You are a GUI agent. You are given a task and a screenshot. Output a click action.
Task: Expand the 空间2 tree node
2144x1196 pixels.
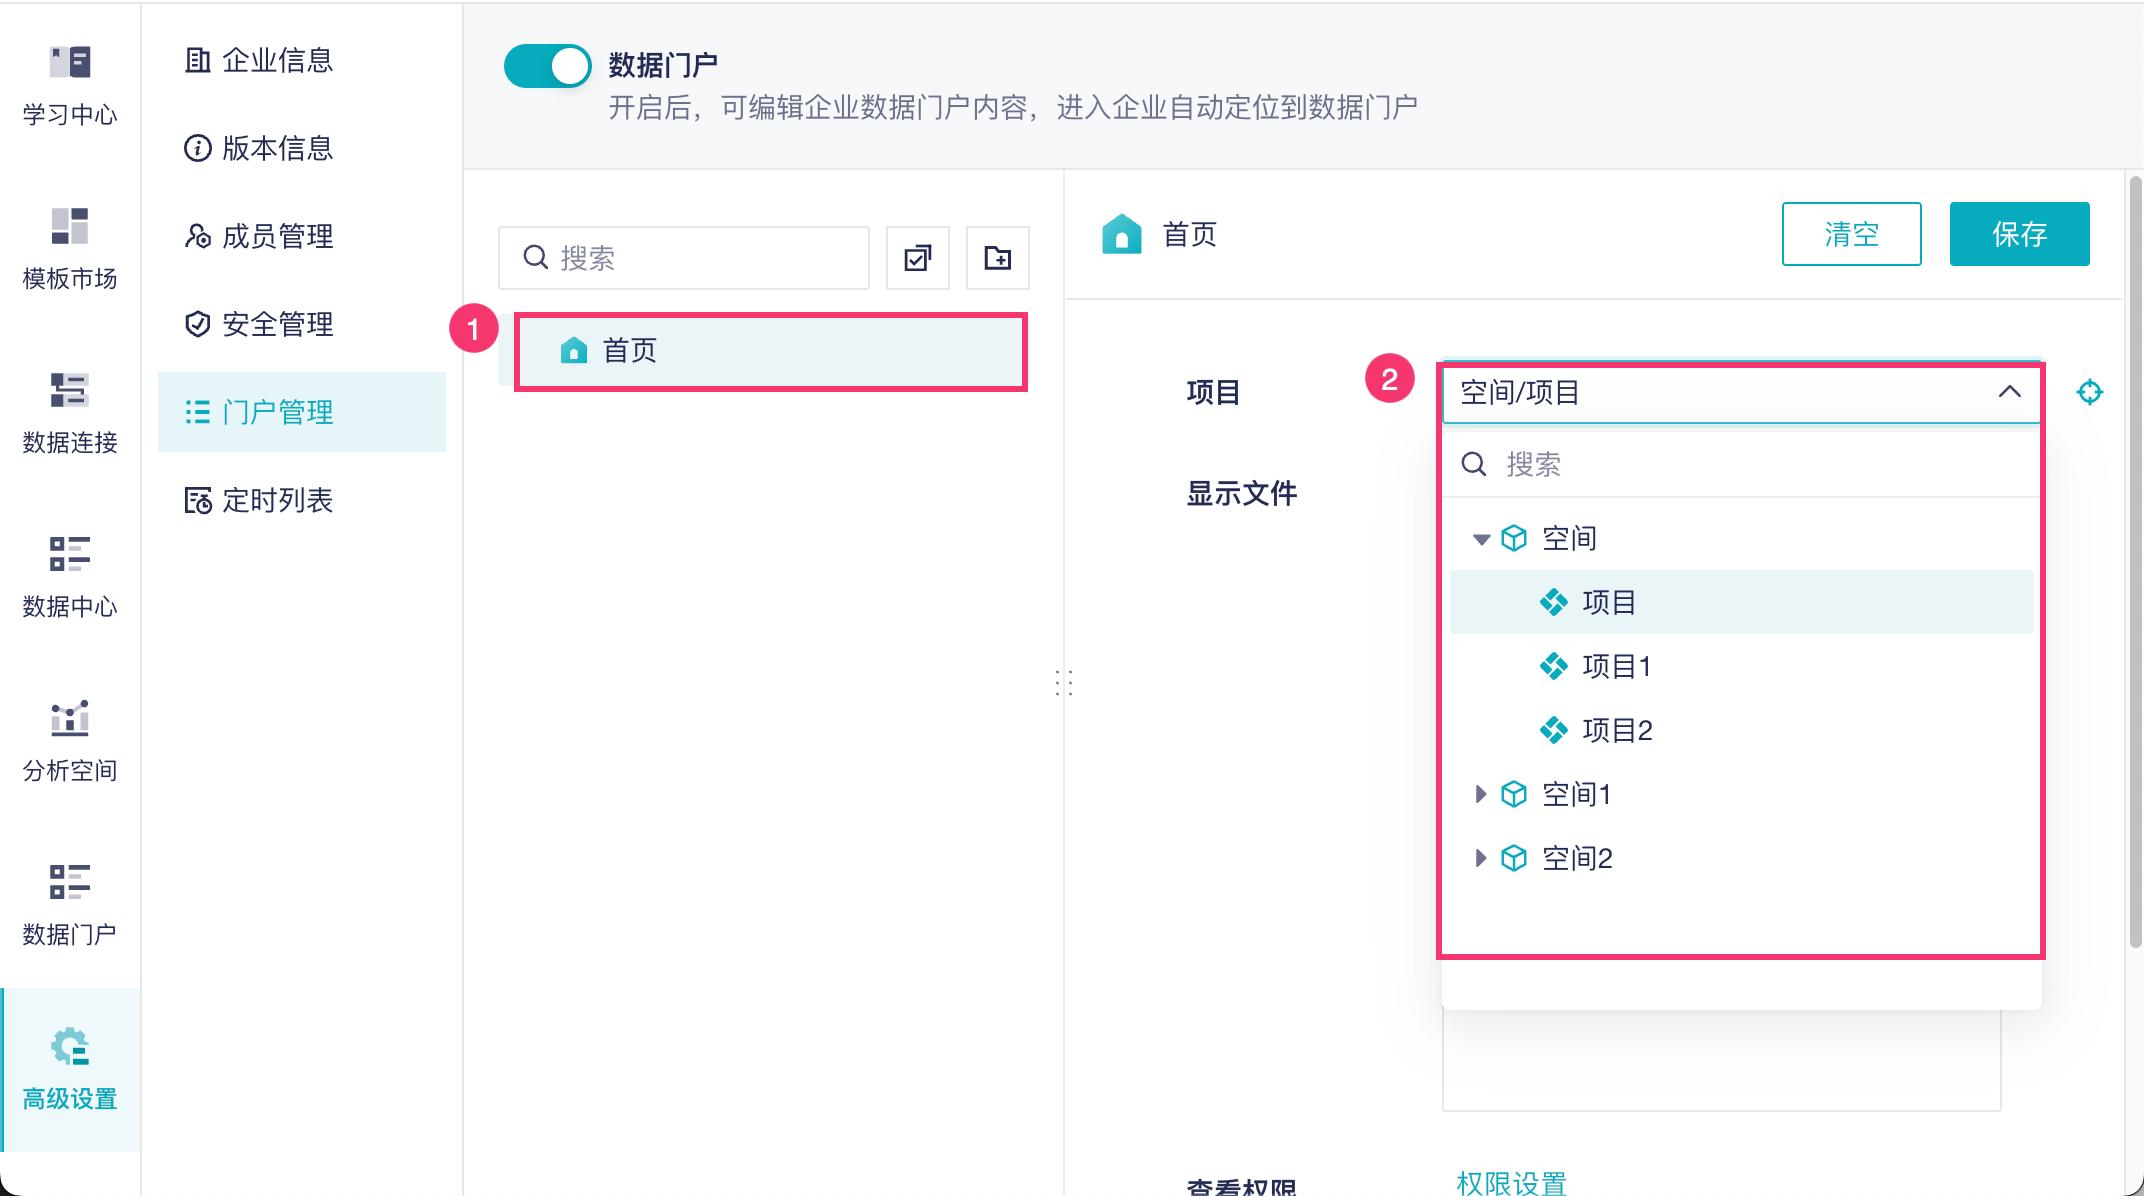click(x=1481, y=858)
